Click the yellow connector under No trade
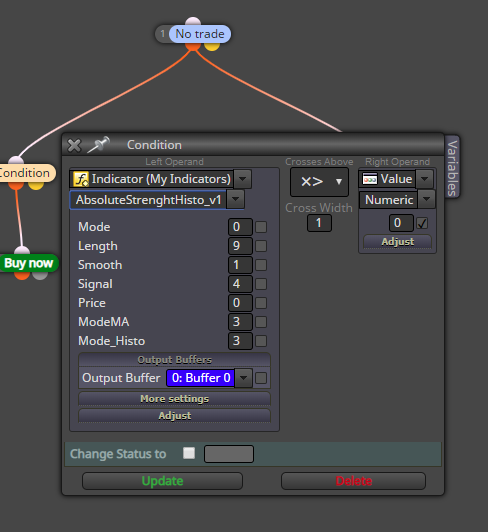488x532 pixels. tap(212, 46)
